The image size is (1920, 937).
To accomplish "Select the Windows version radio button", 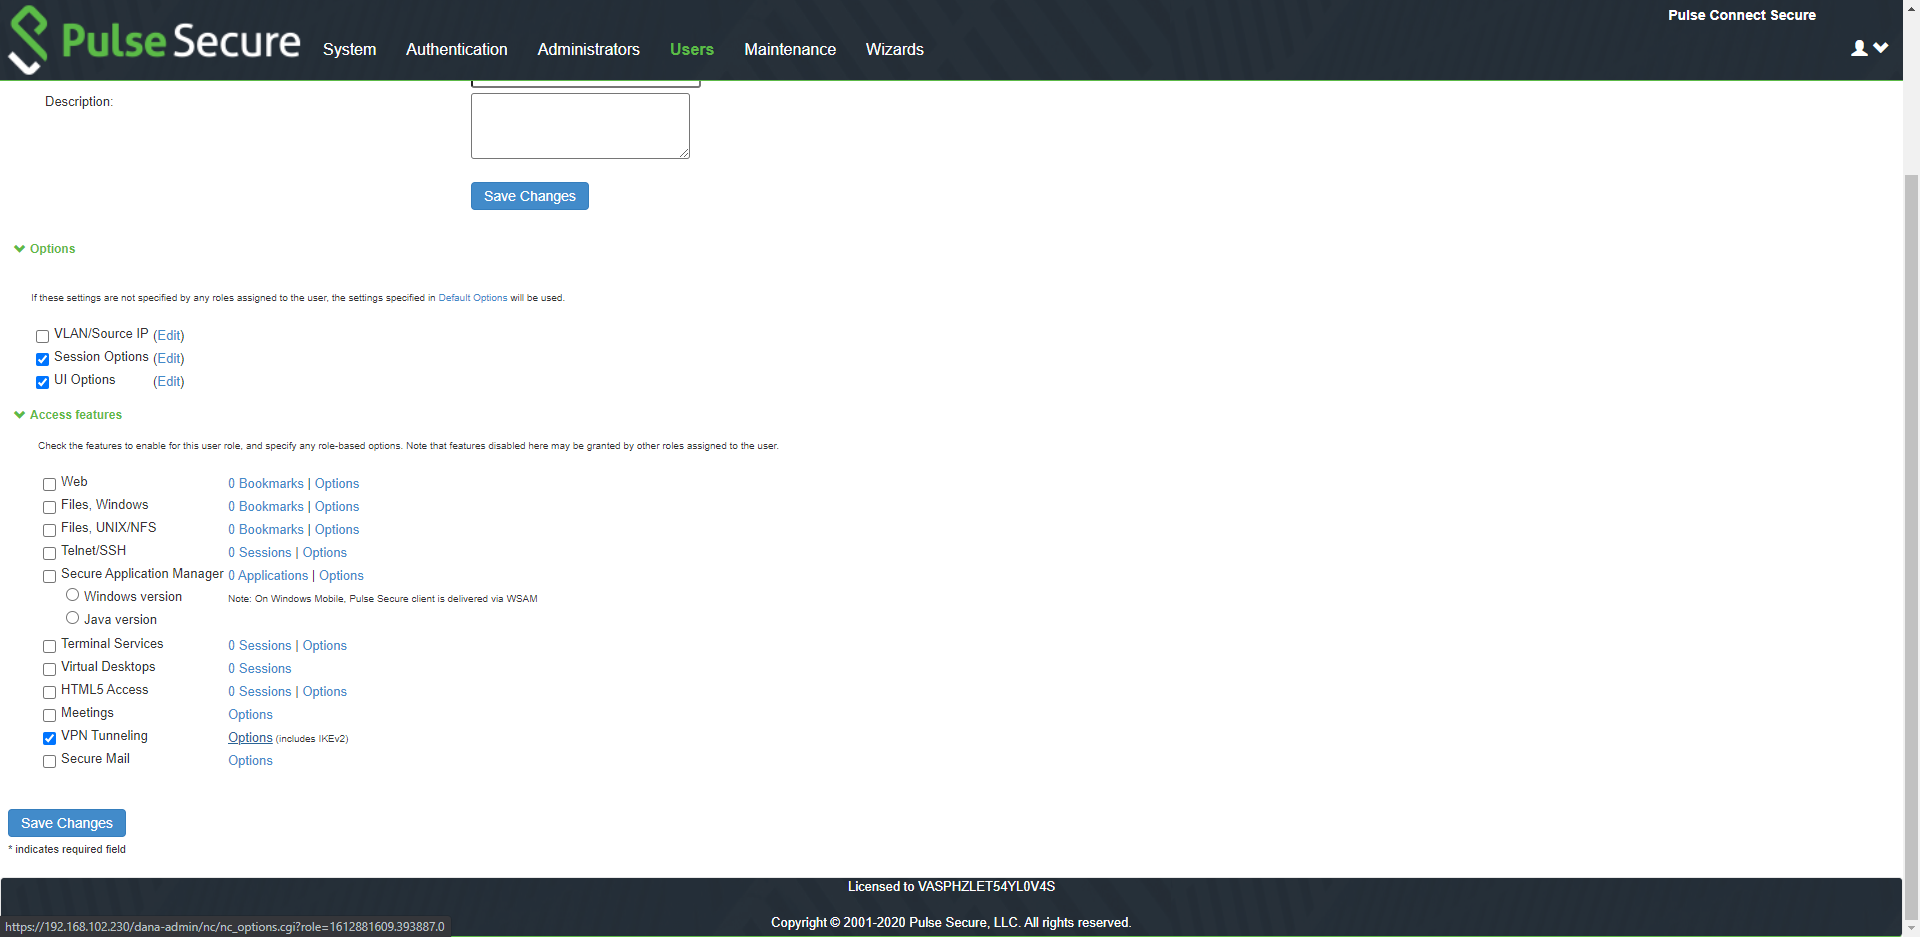I will click(72, 595).
